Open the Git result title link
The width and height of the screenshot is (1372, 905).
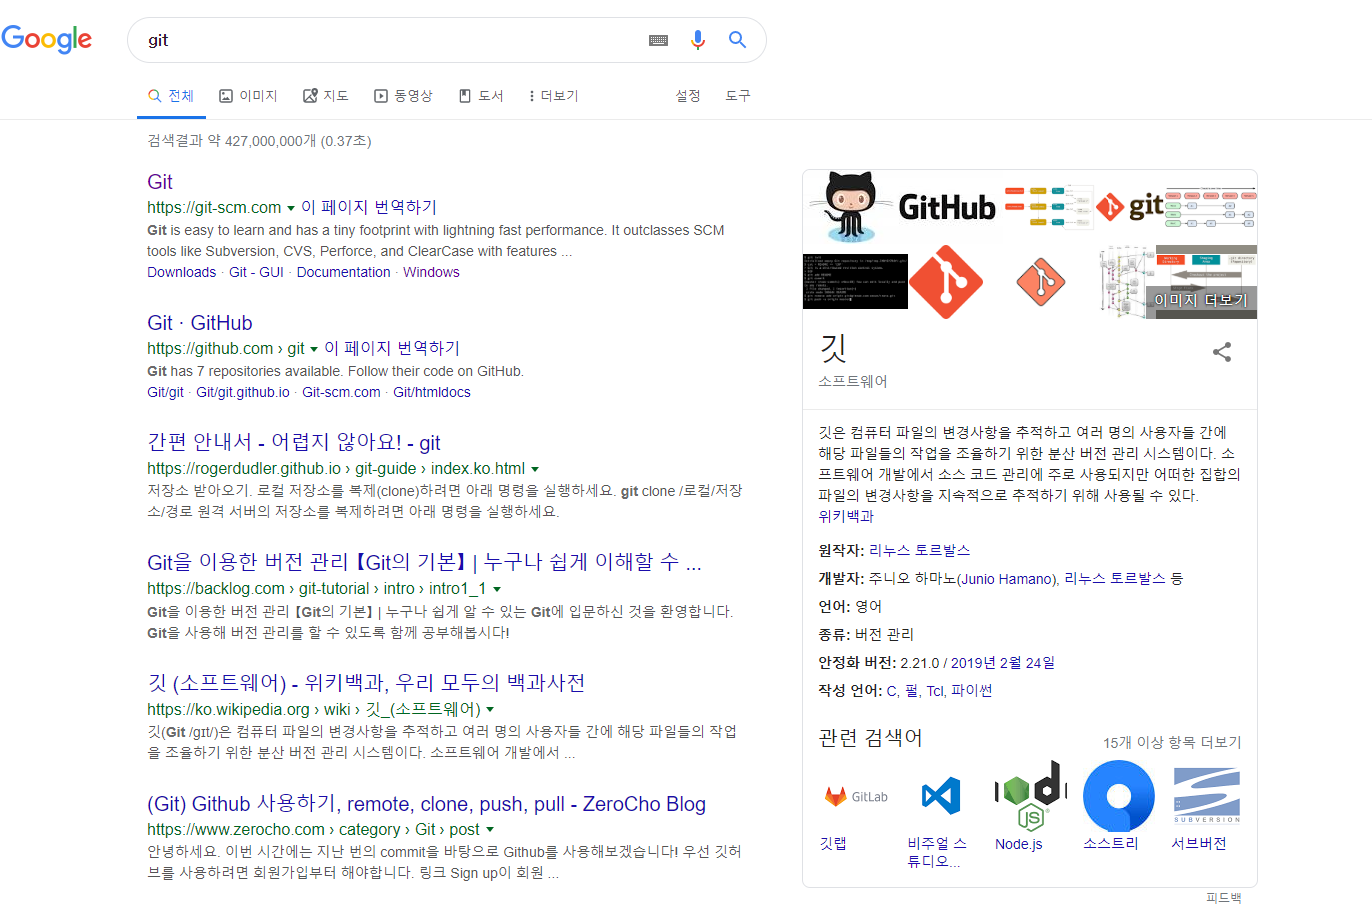[x=160, y=182]
